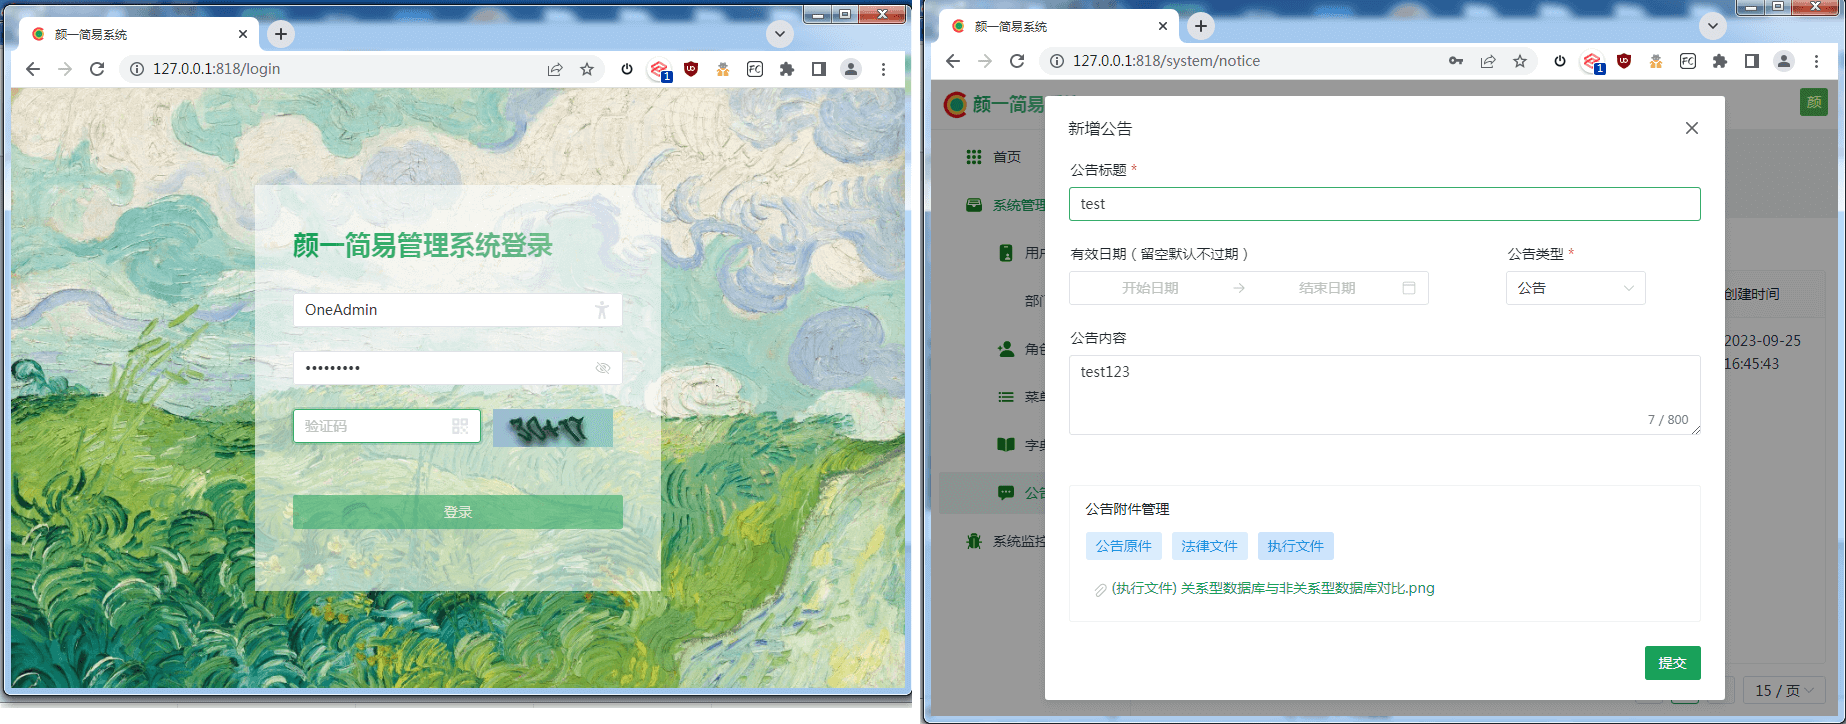Open extensions puzzle icon in login window
The width and height of the screenshot is (1846, 724).
[x=787, y=69]
